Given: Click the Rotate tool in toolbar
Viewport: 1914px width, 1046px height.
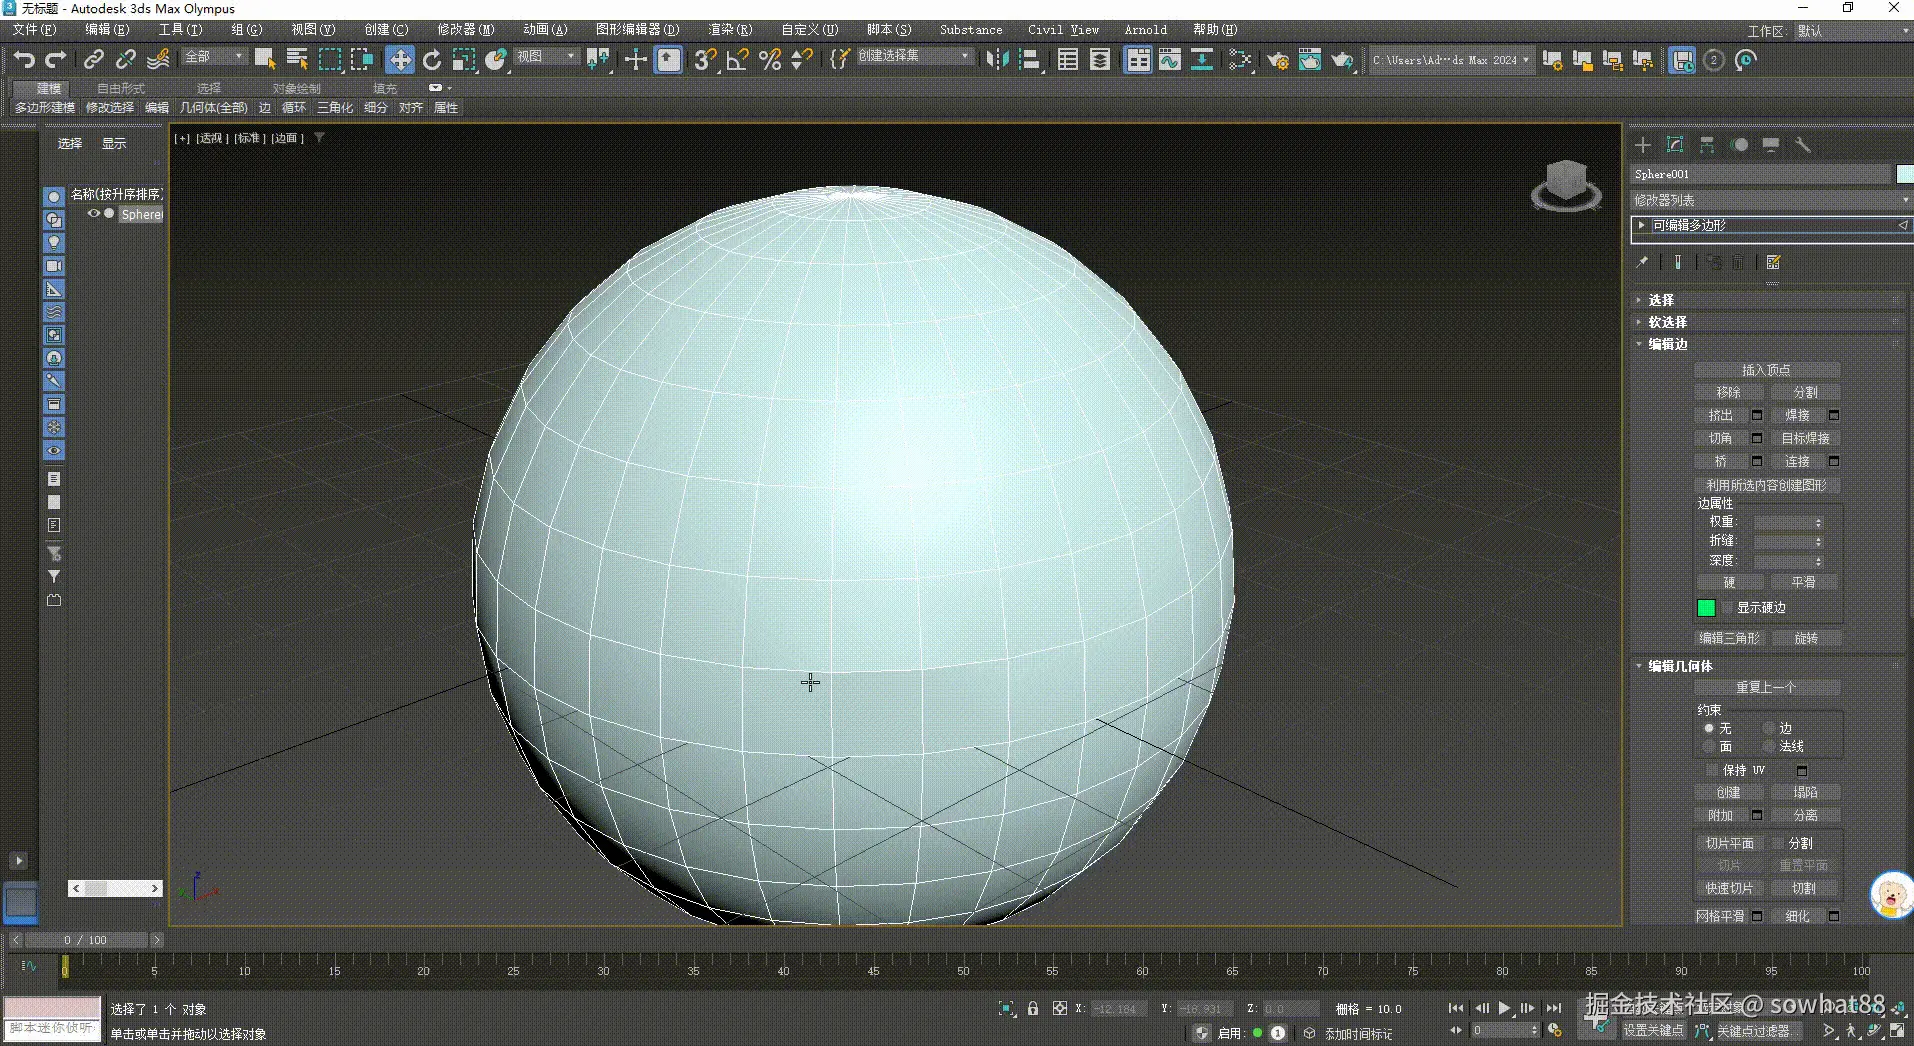Looking at the screenshot, I should (432, 60).
